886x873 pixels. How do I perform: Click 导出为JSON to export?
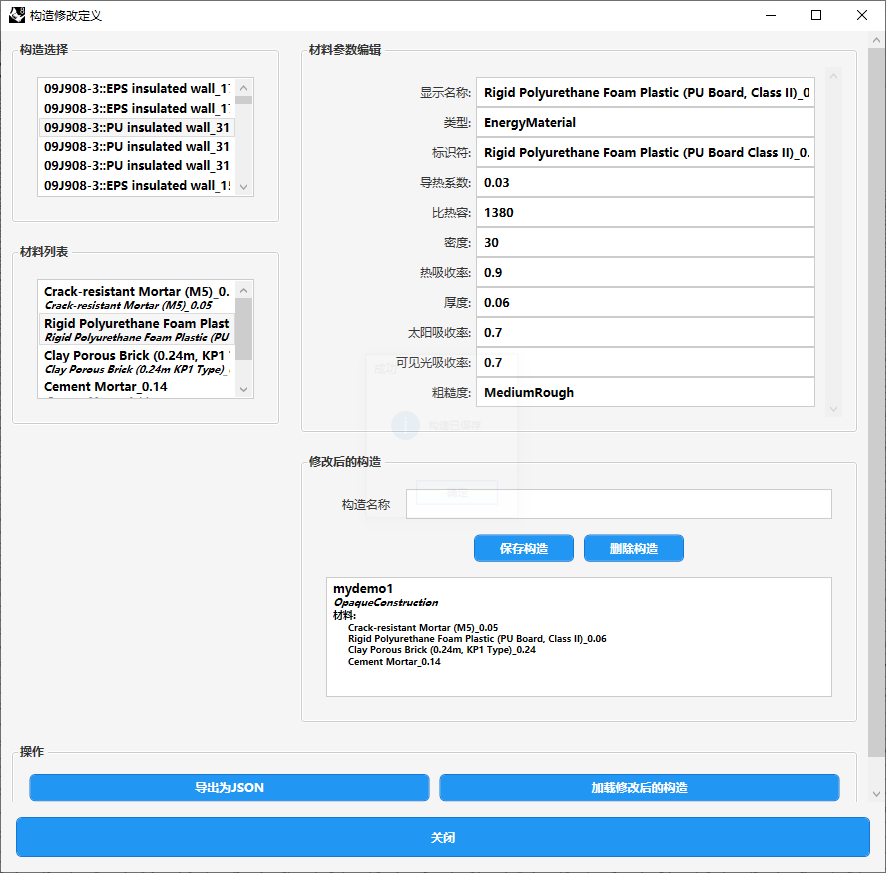(x=229, y=788)
